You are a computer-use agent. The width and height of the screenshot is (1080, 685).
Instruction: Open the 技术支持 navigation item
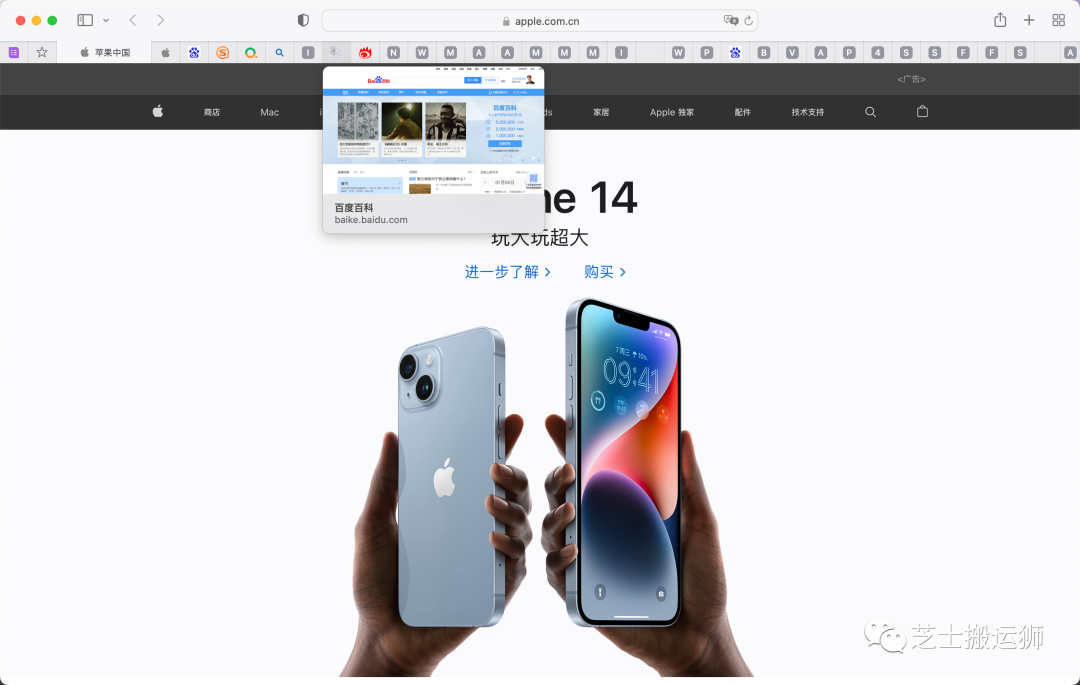coord(807,112)
